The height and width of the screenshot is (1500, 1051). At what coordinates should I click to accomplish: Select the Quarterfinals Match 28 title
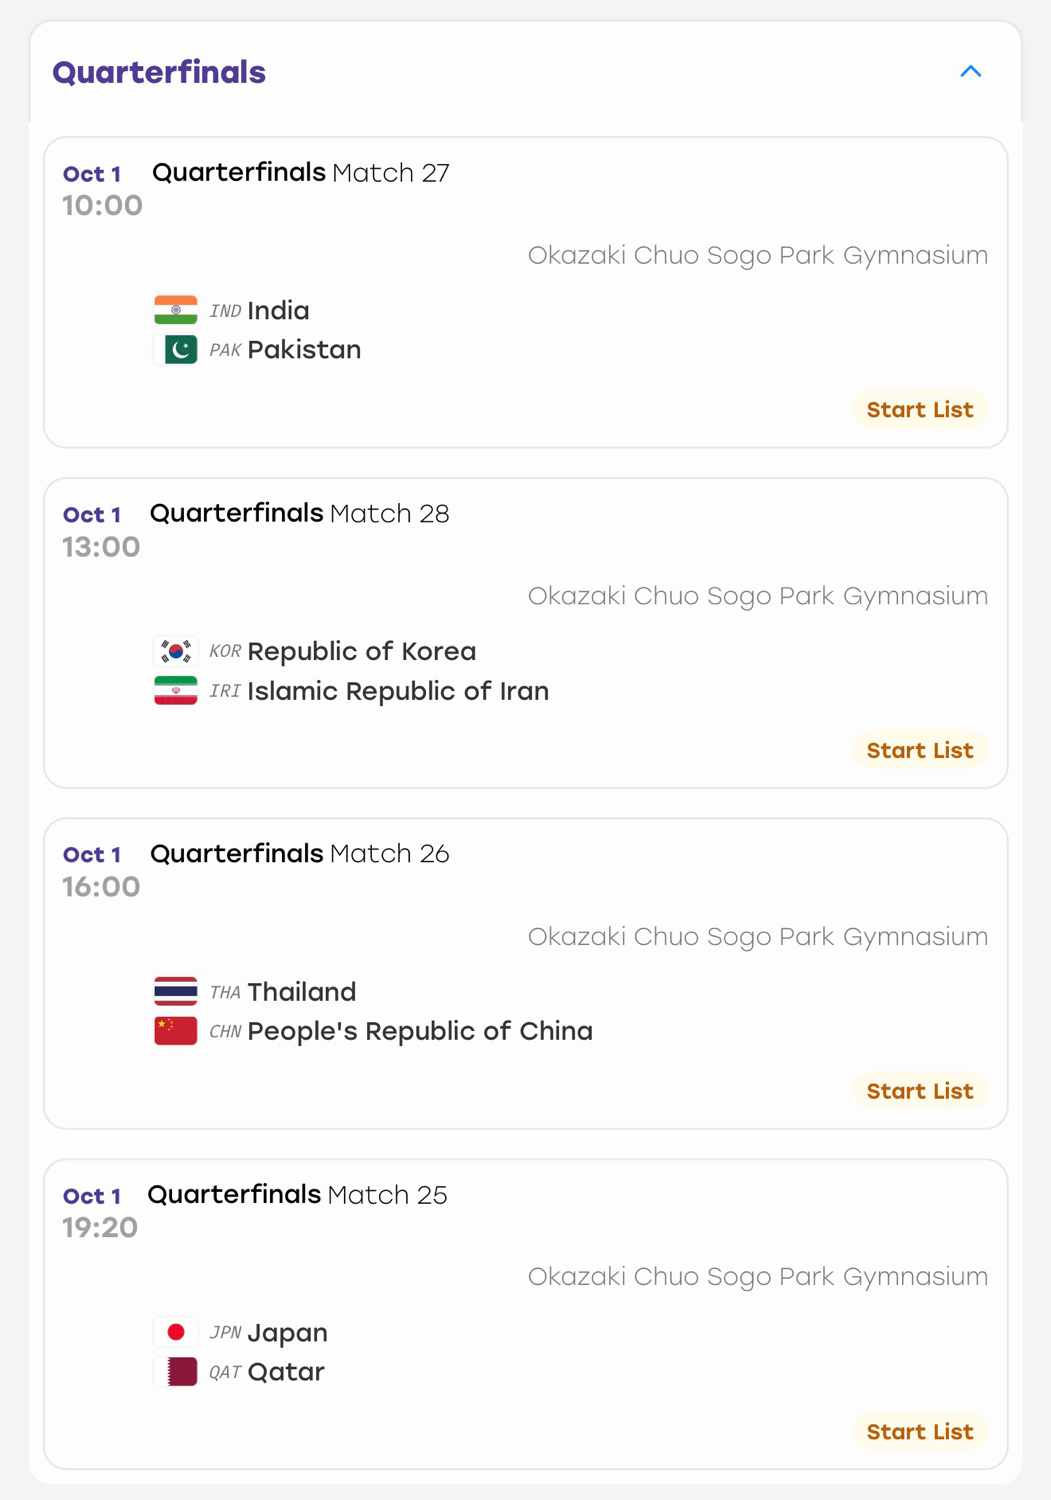300,513
